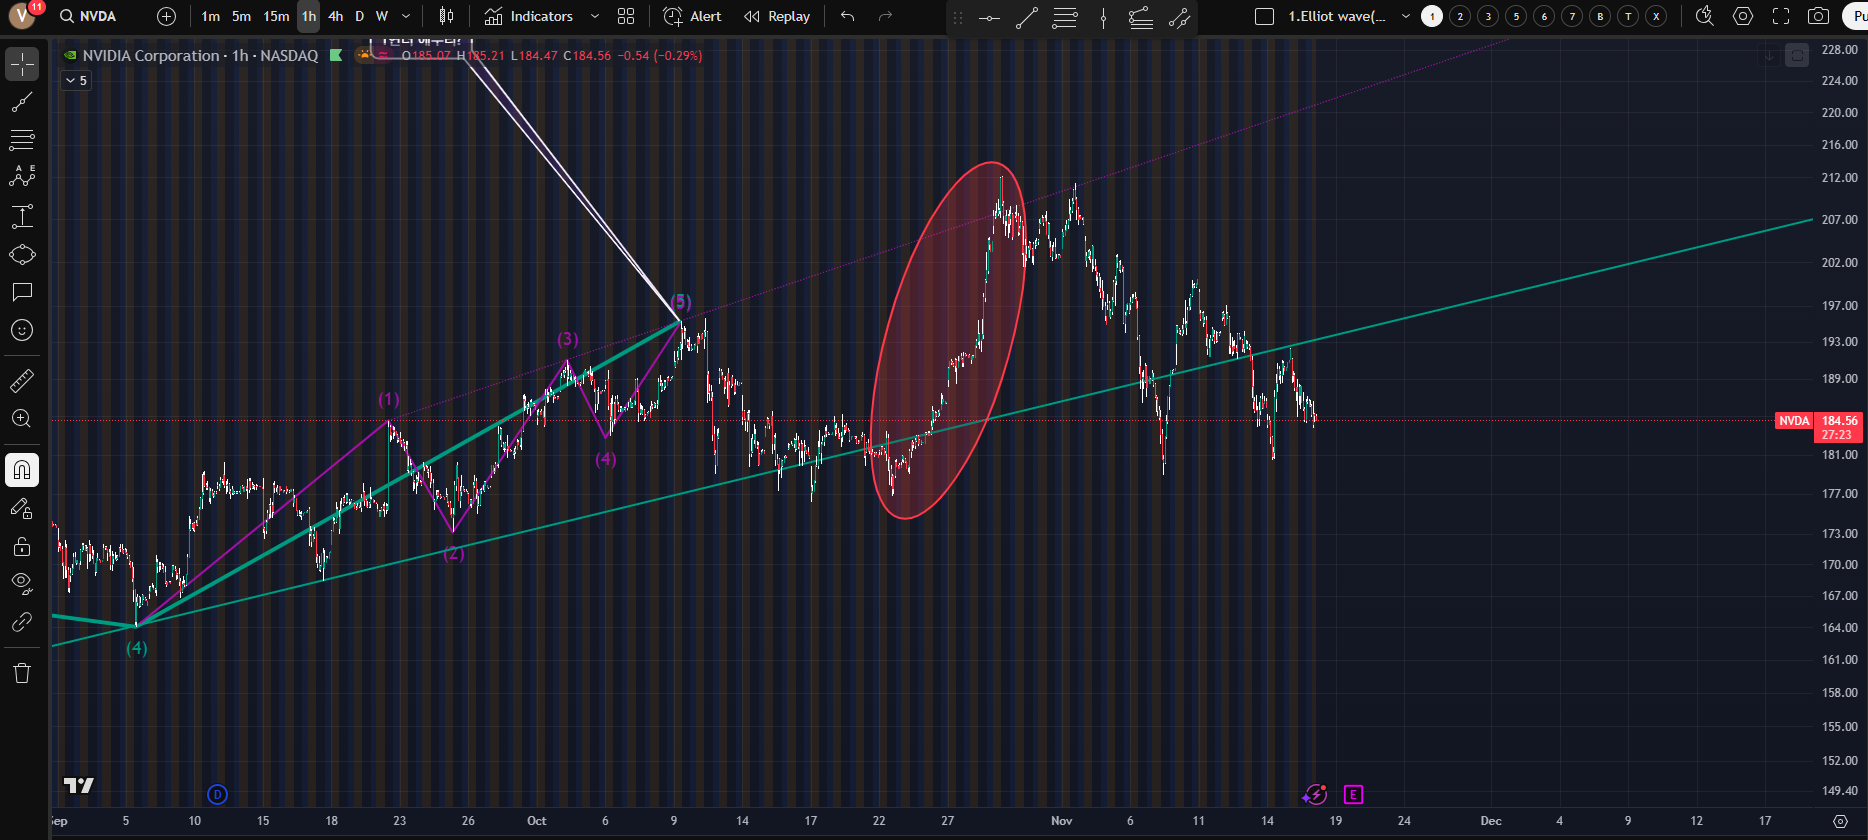Screen dimensions: 1868x840
Task: Open the Elliot wave layout dropdown
Action: click(x=1405, y=16)
